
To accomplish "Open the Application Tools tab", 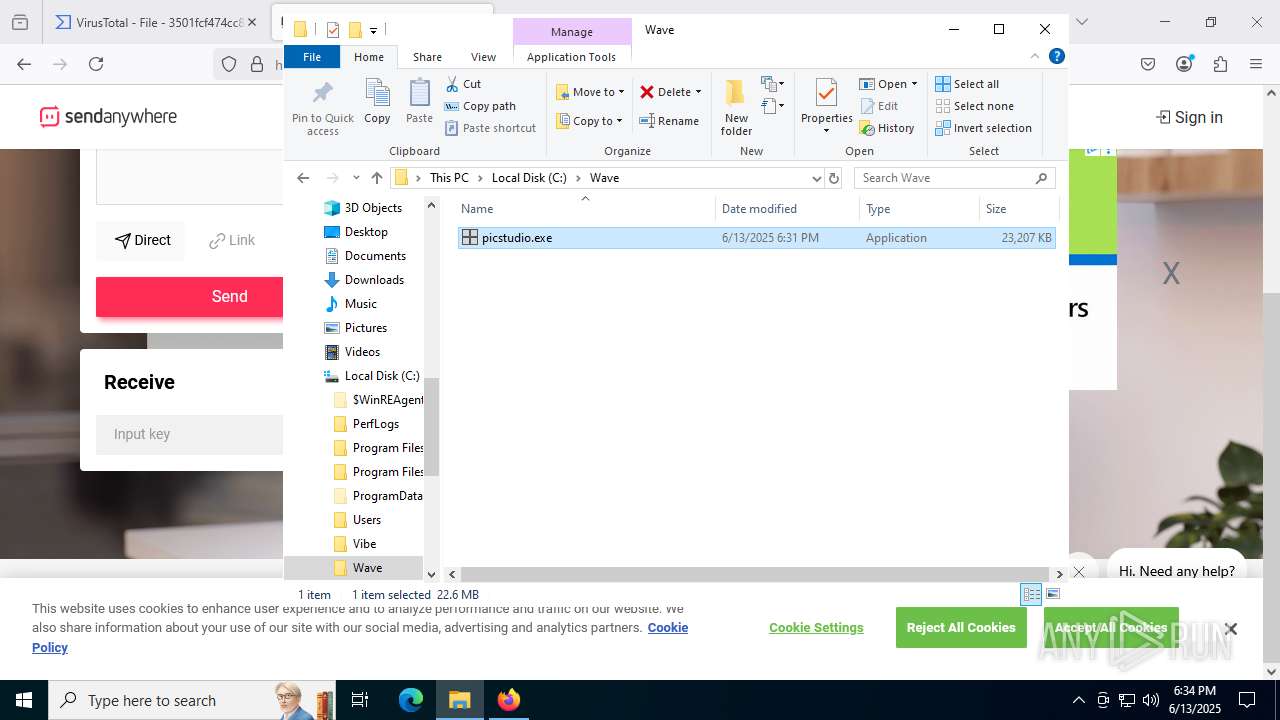I will click(571, 57).
